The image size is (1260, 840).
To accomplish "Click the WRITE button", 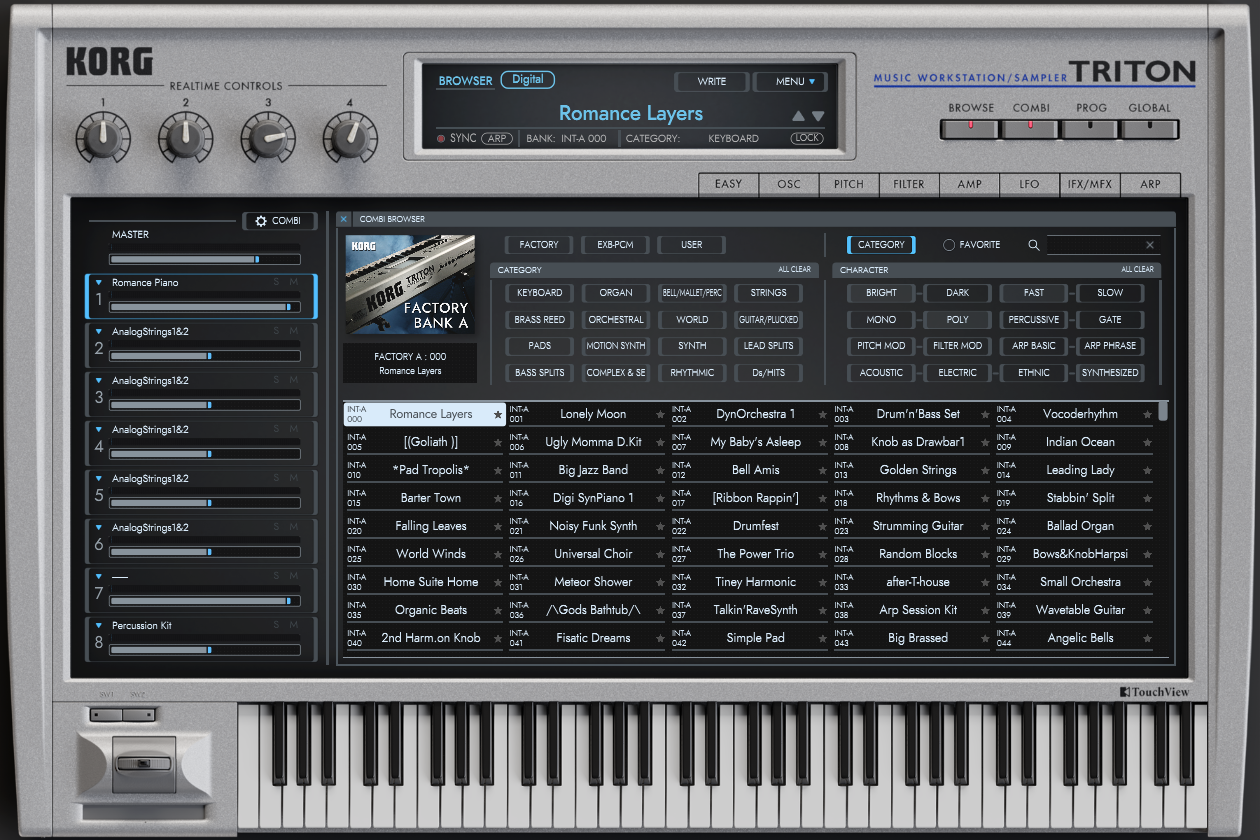I will (x=712, y=82).
